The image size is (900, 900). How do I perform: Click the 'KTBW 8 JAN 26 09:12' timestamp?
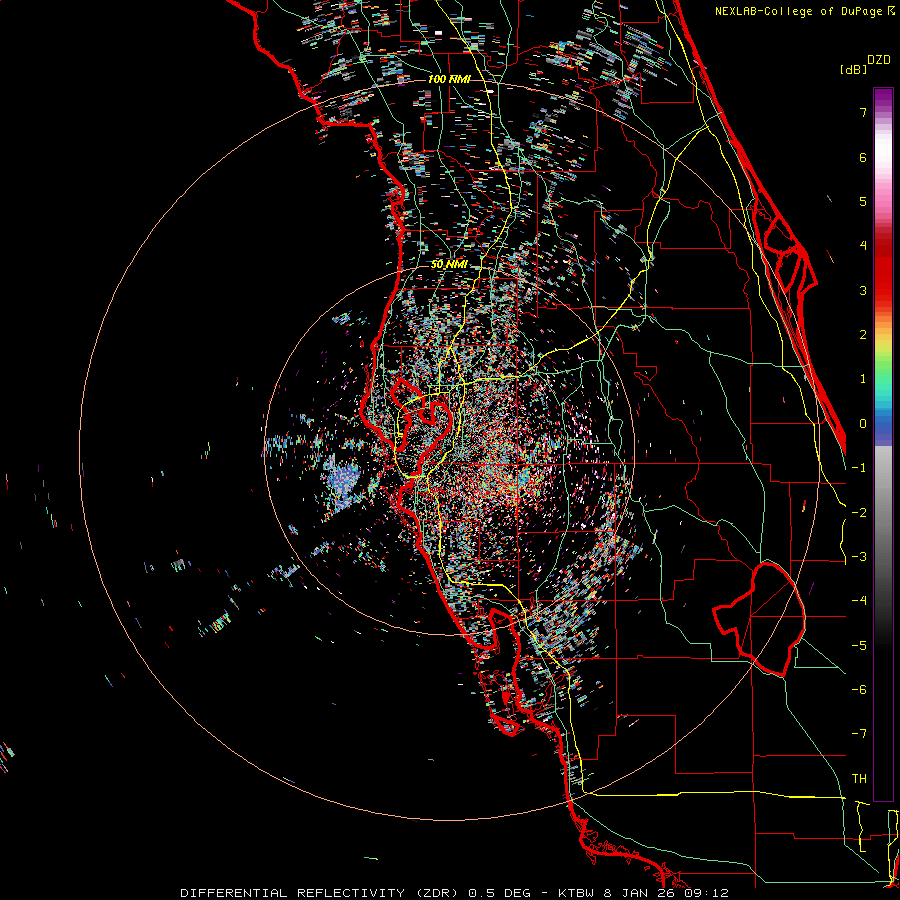[x=645, y=893]
